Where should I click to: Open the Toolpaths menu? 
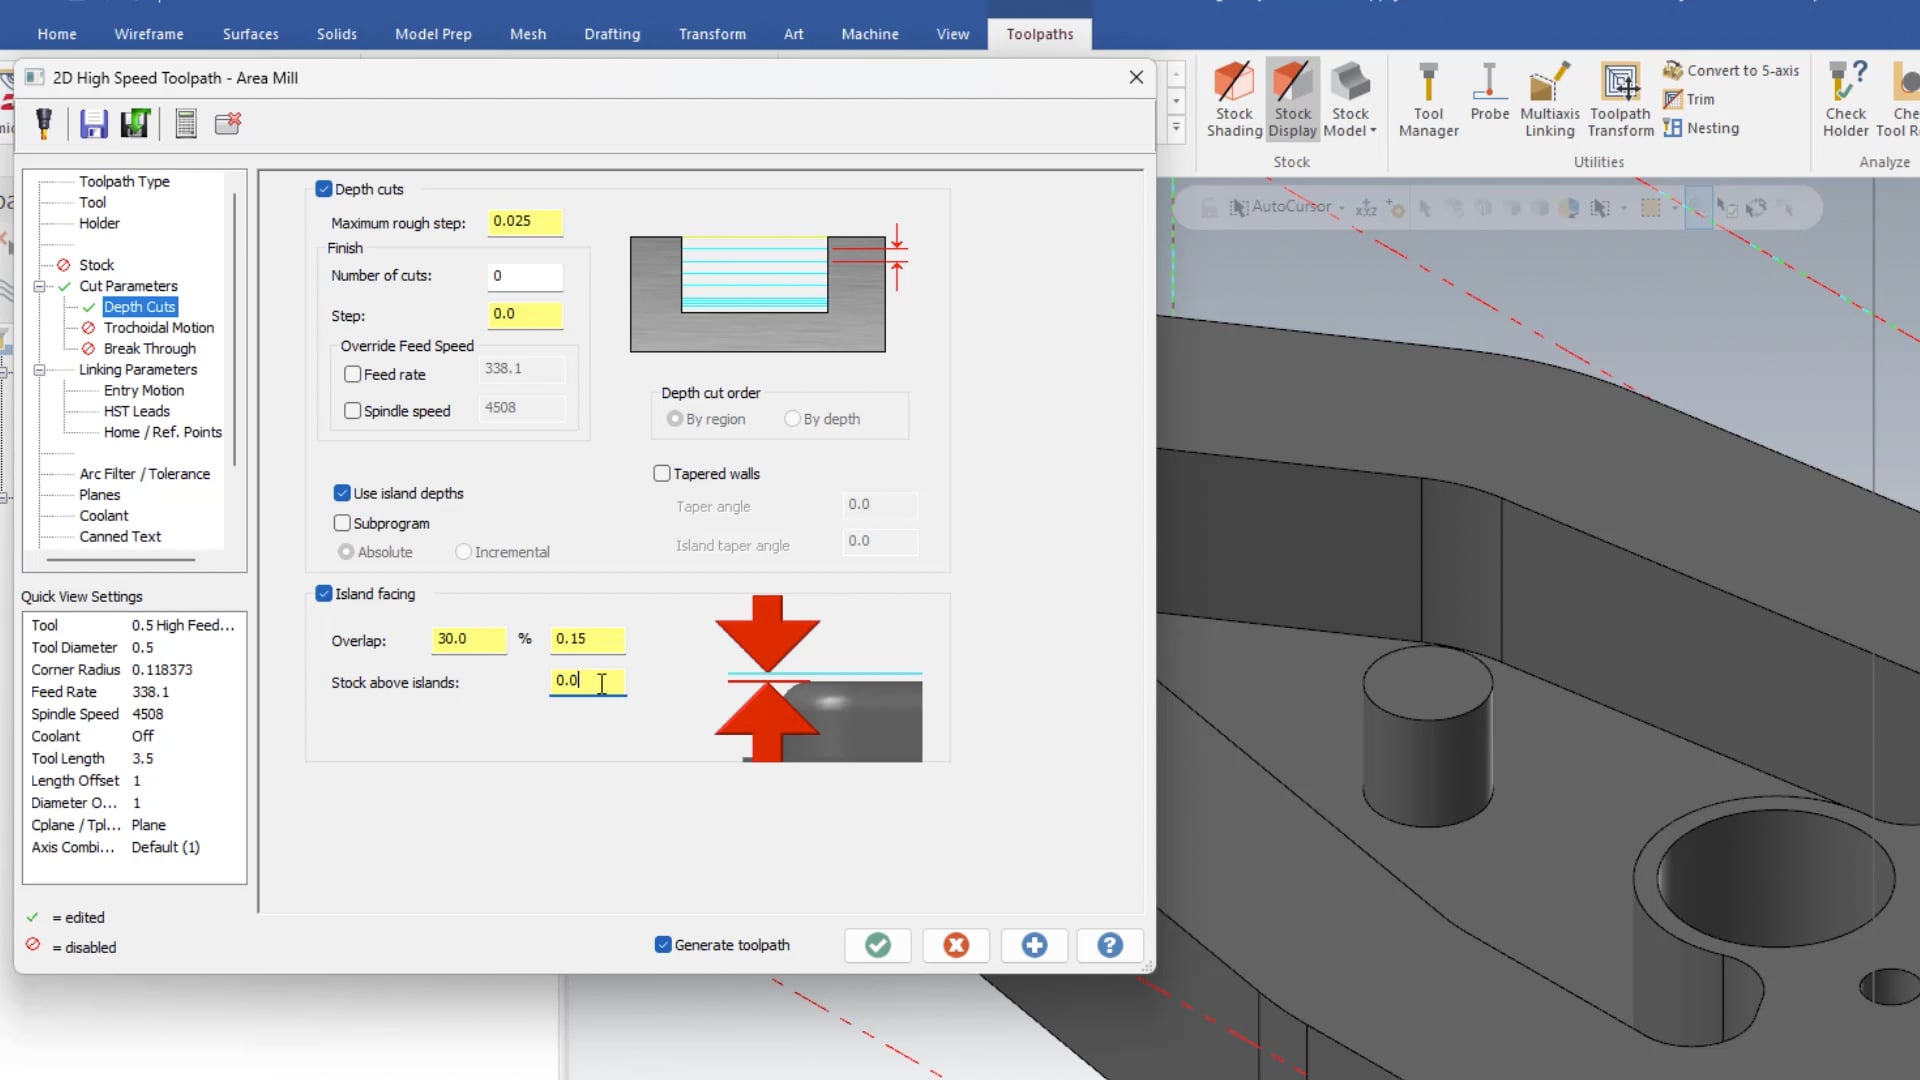pyautogui.click(x=1039, y=33)
